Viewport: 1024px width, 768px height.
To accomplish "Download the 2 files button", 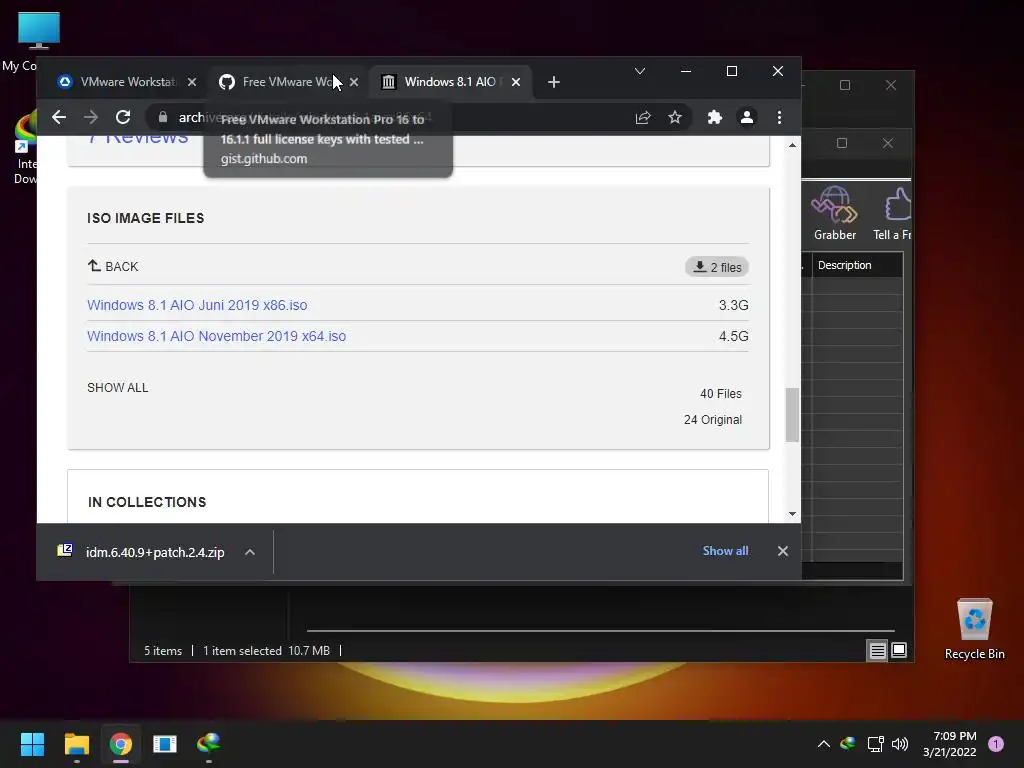I will tap(717, 267).
